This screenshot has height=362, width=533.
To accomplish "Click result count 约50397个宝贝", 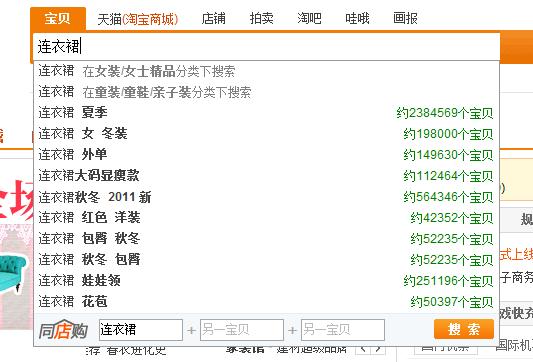I will 452,302.
